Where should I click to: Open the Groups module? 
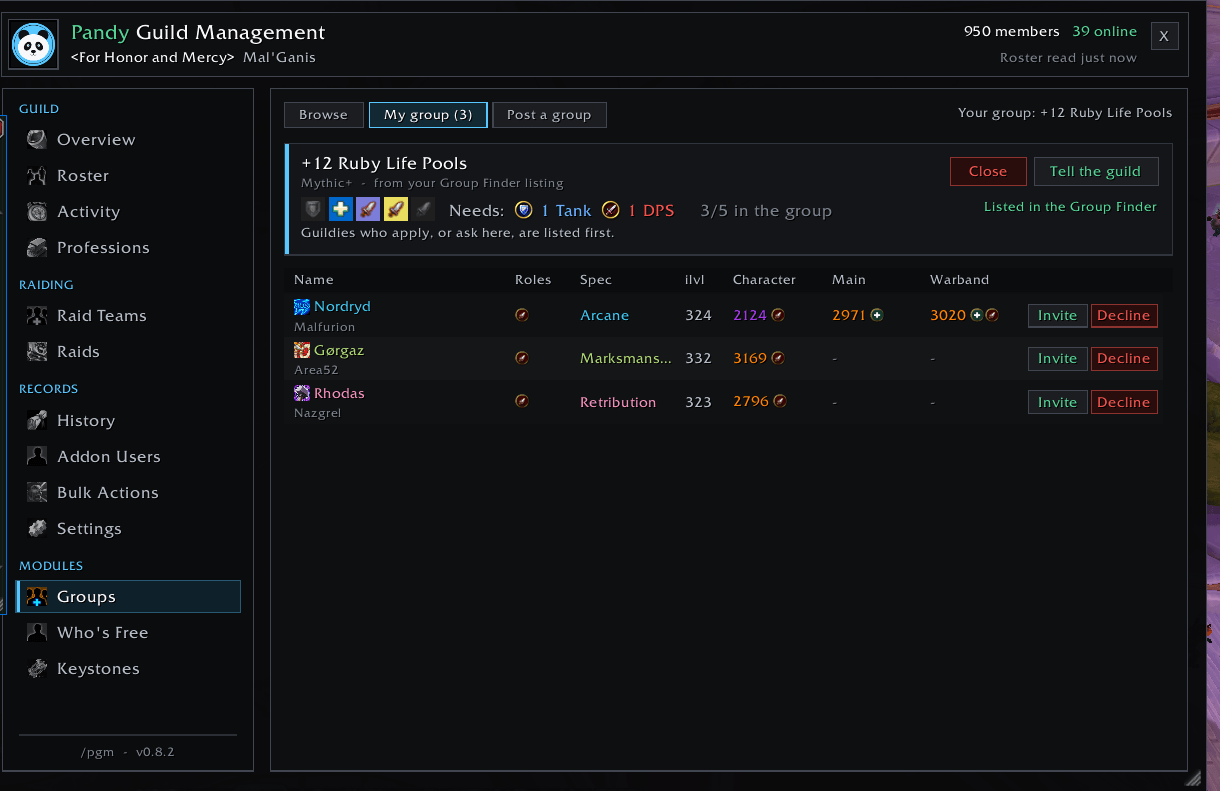(x=129, y=597)
